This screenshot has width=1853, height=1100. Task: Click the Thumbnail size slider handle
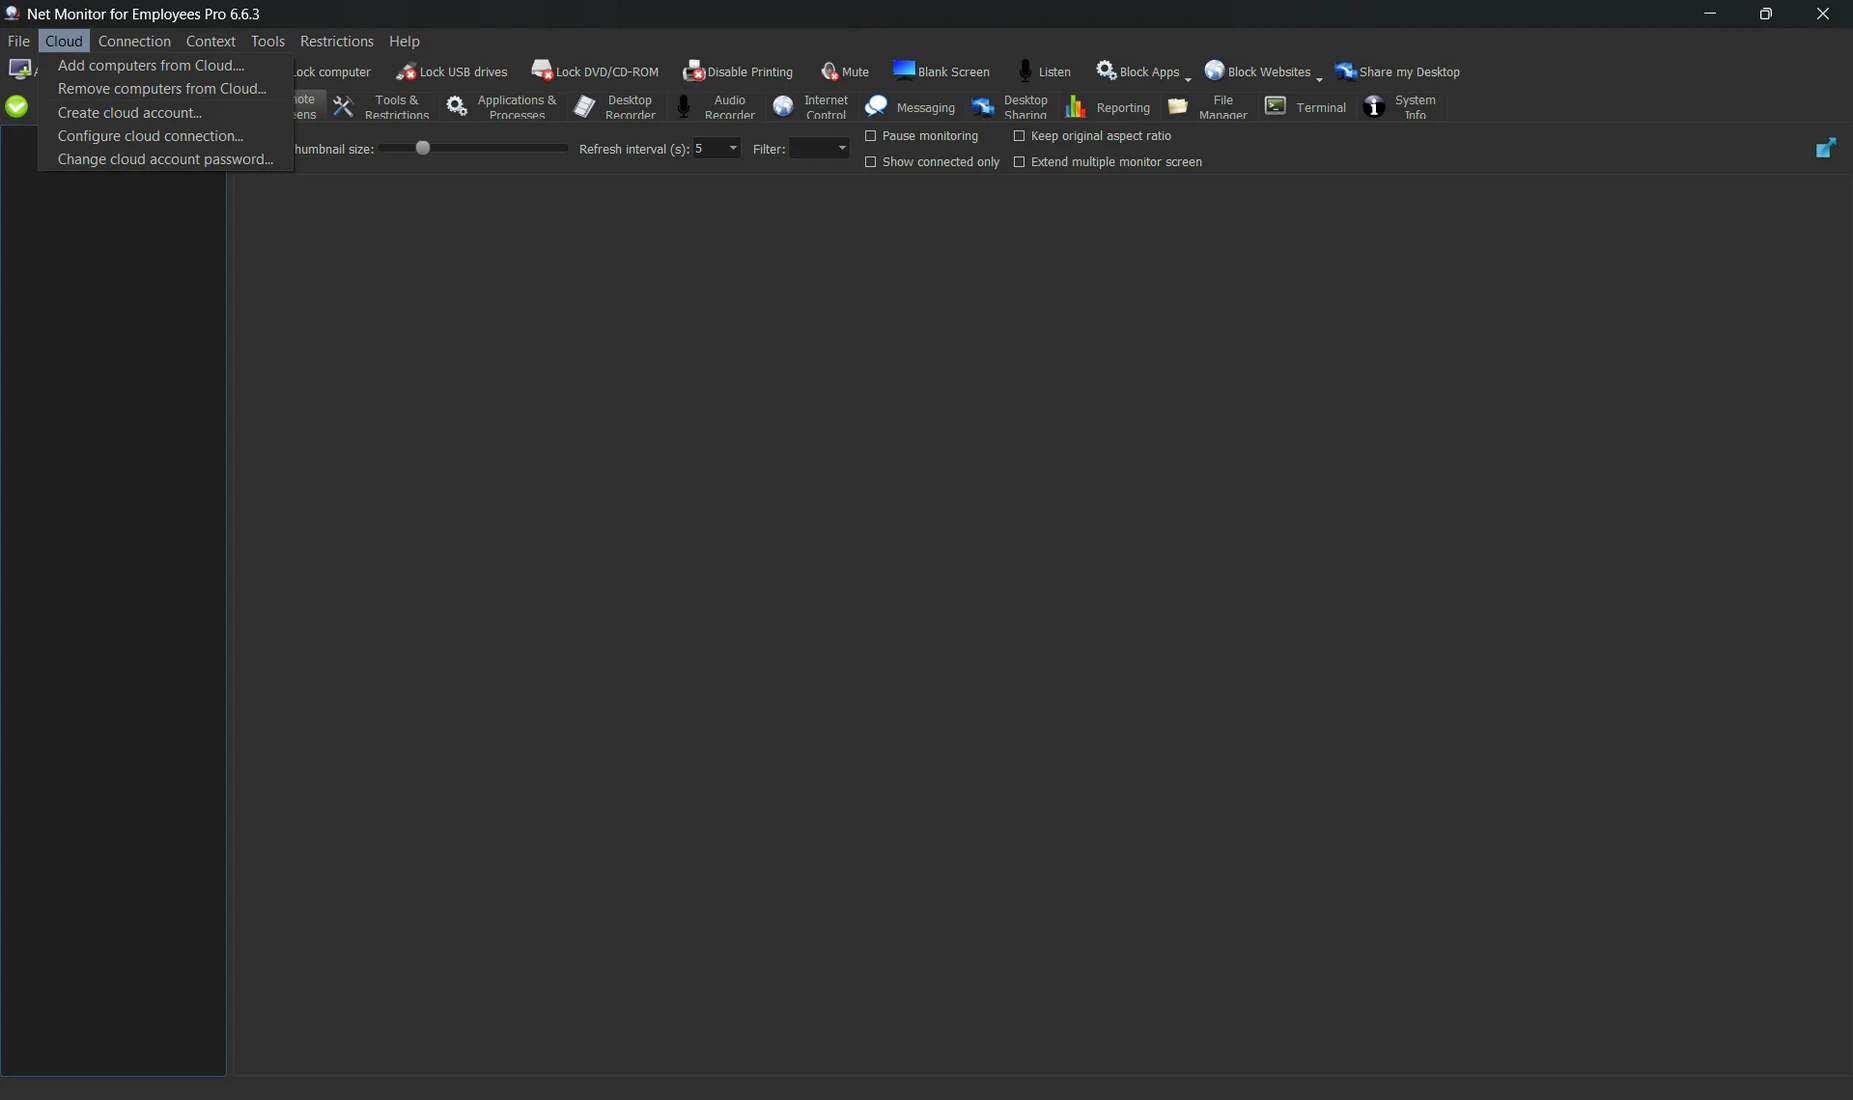coord(423,148)
